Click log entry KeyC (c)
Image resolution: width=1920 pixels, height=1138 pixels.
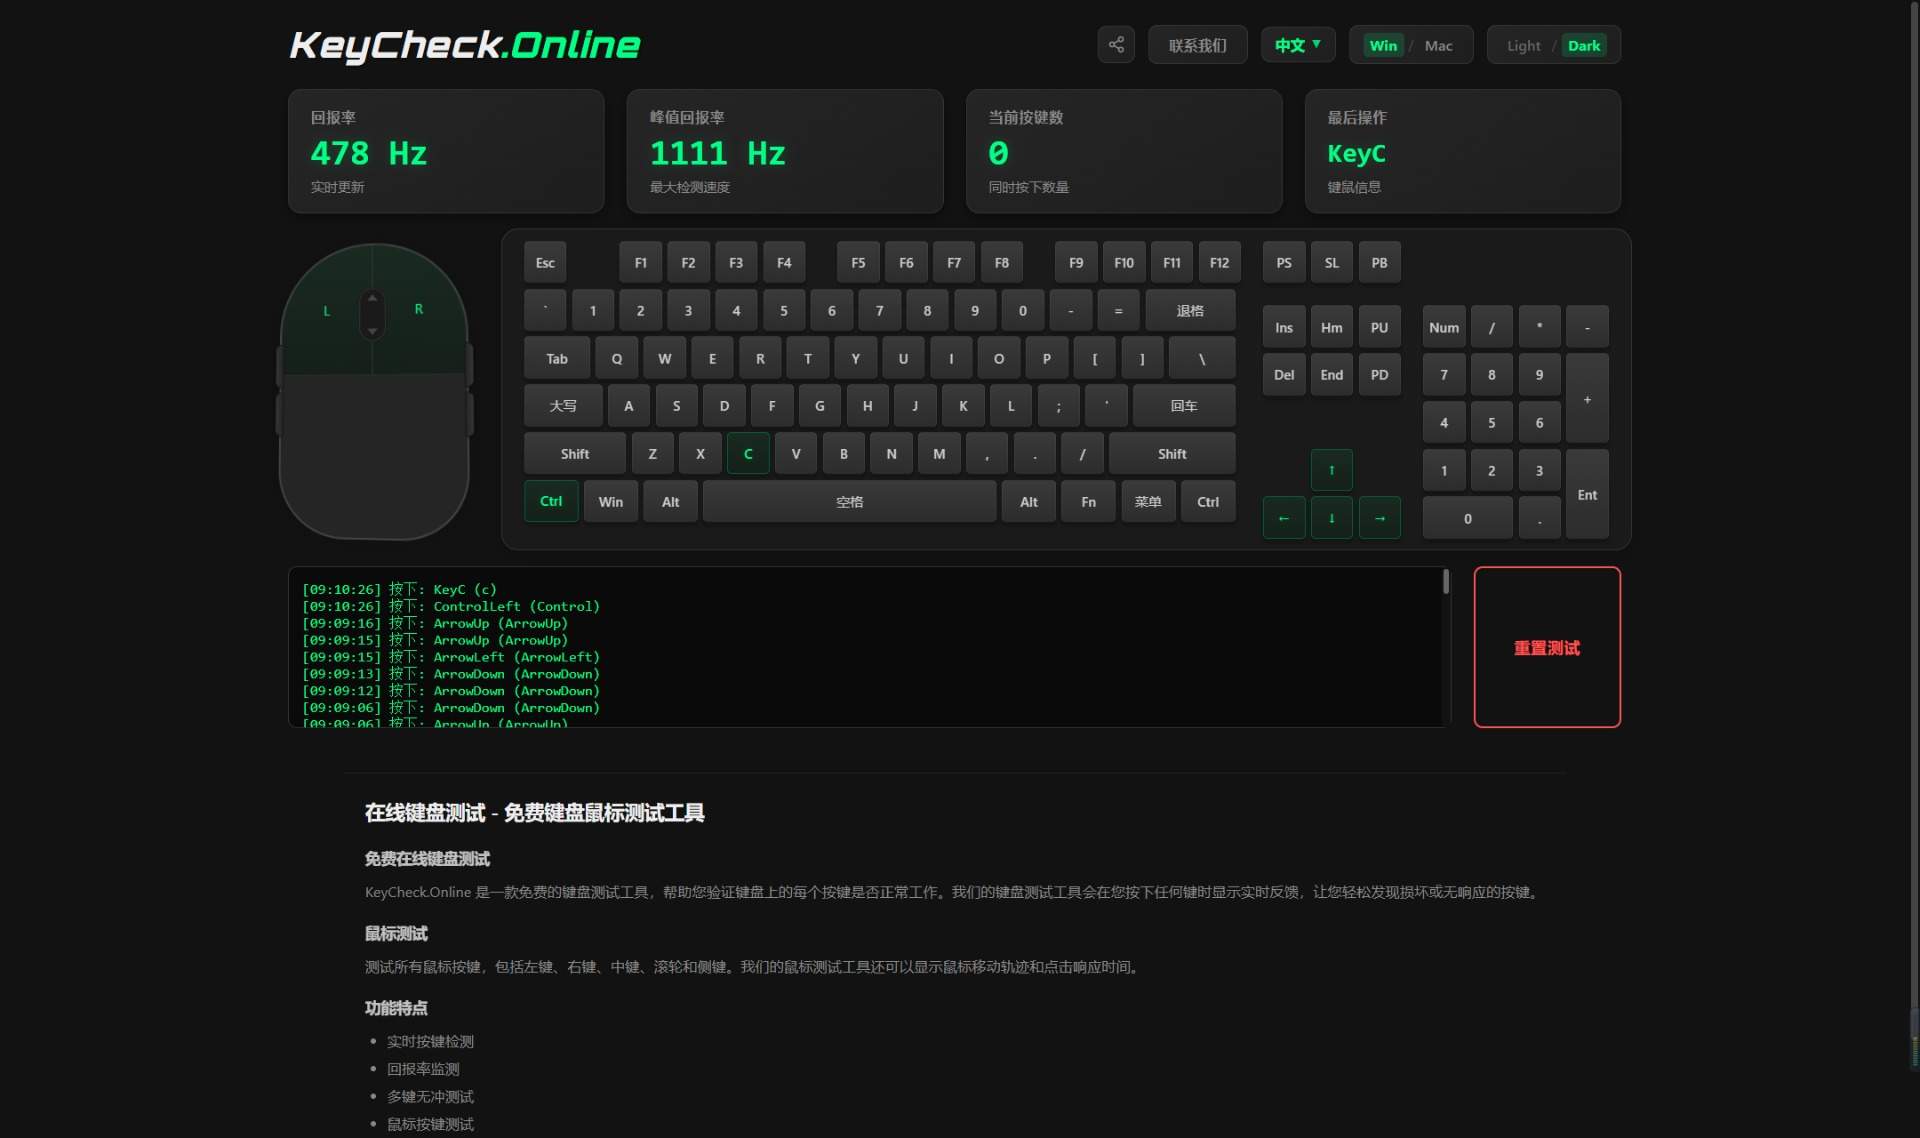click(399, 589)
